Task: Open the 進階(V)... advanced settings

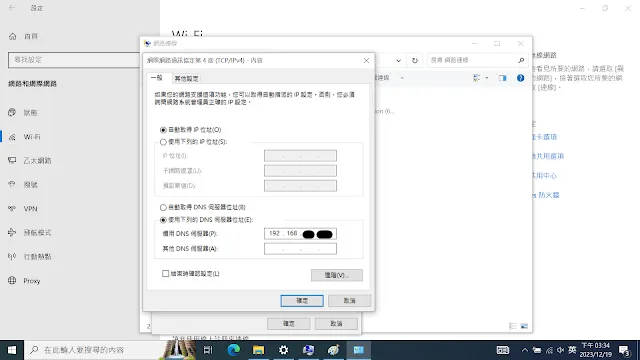Action: (x=337, y=276)
